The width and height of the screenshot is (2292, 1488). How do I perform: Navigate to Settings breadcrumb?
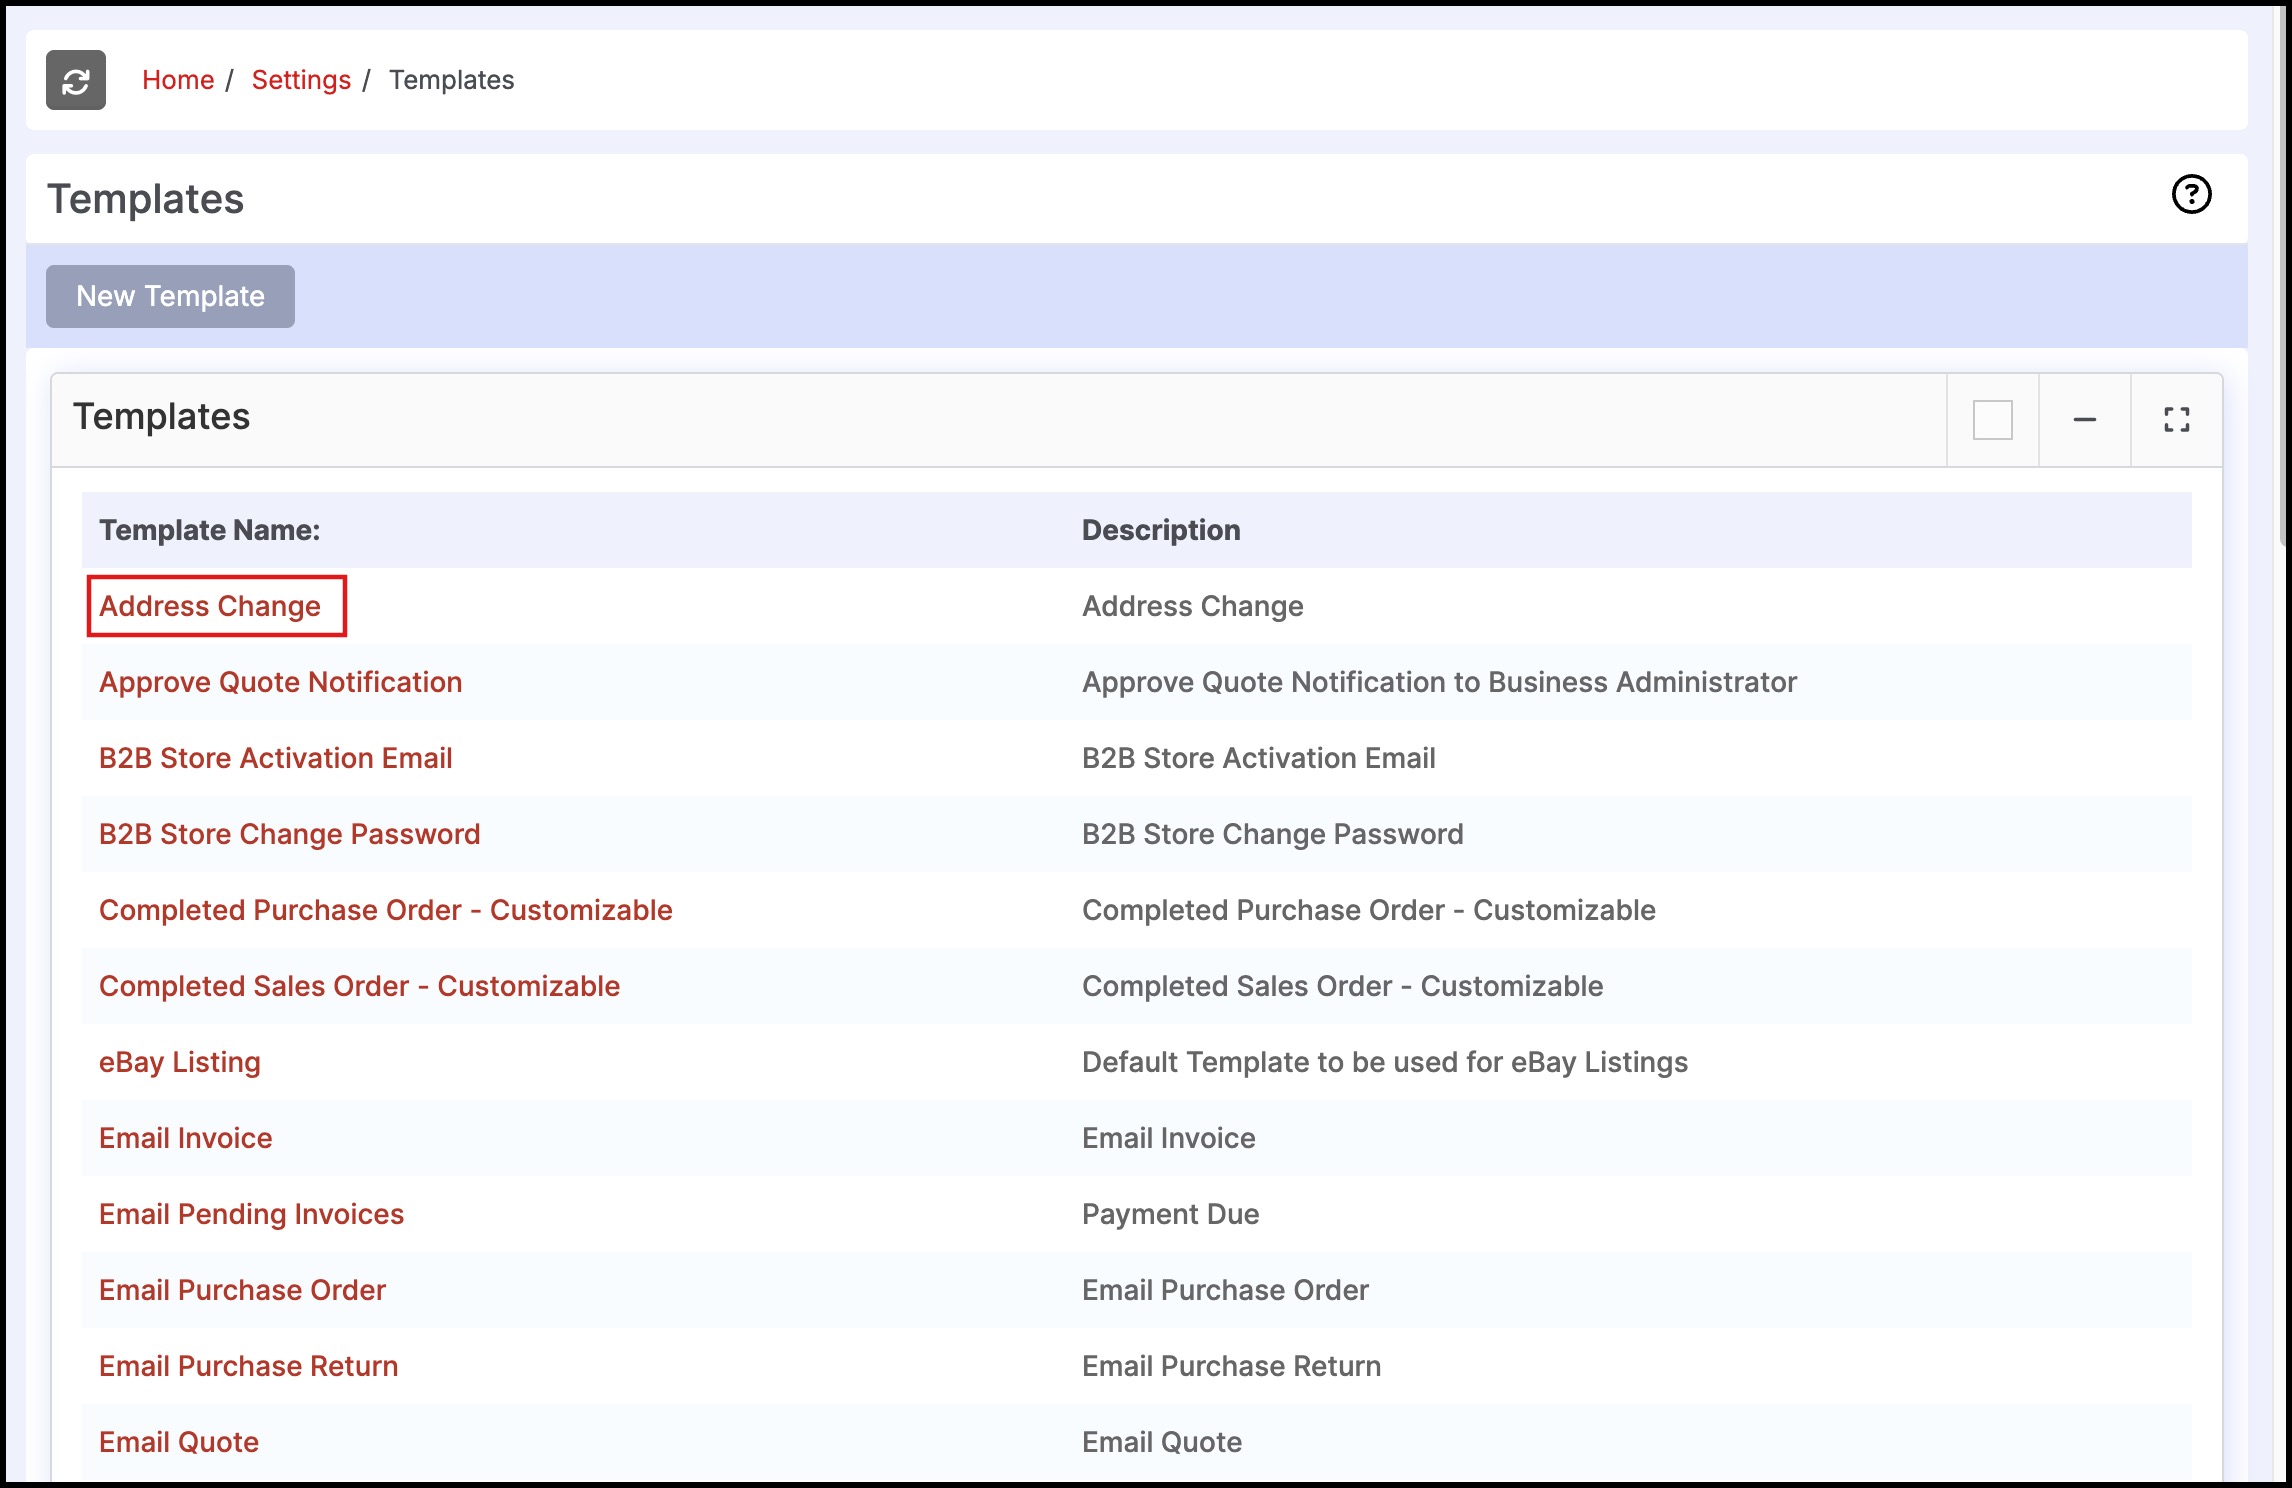pyautogui.click(x=301, y=80)
